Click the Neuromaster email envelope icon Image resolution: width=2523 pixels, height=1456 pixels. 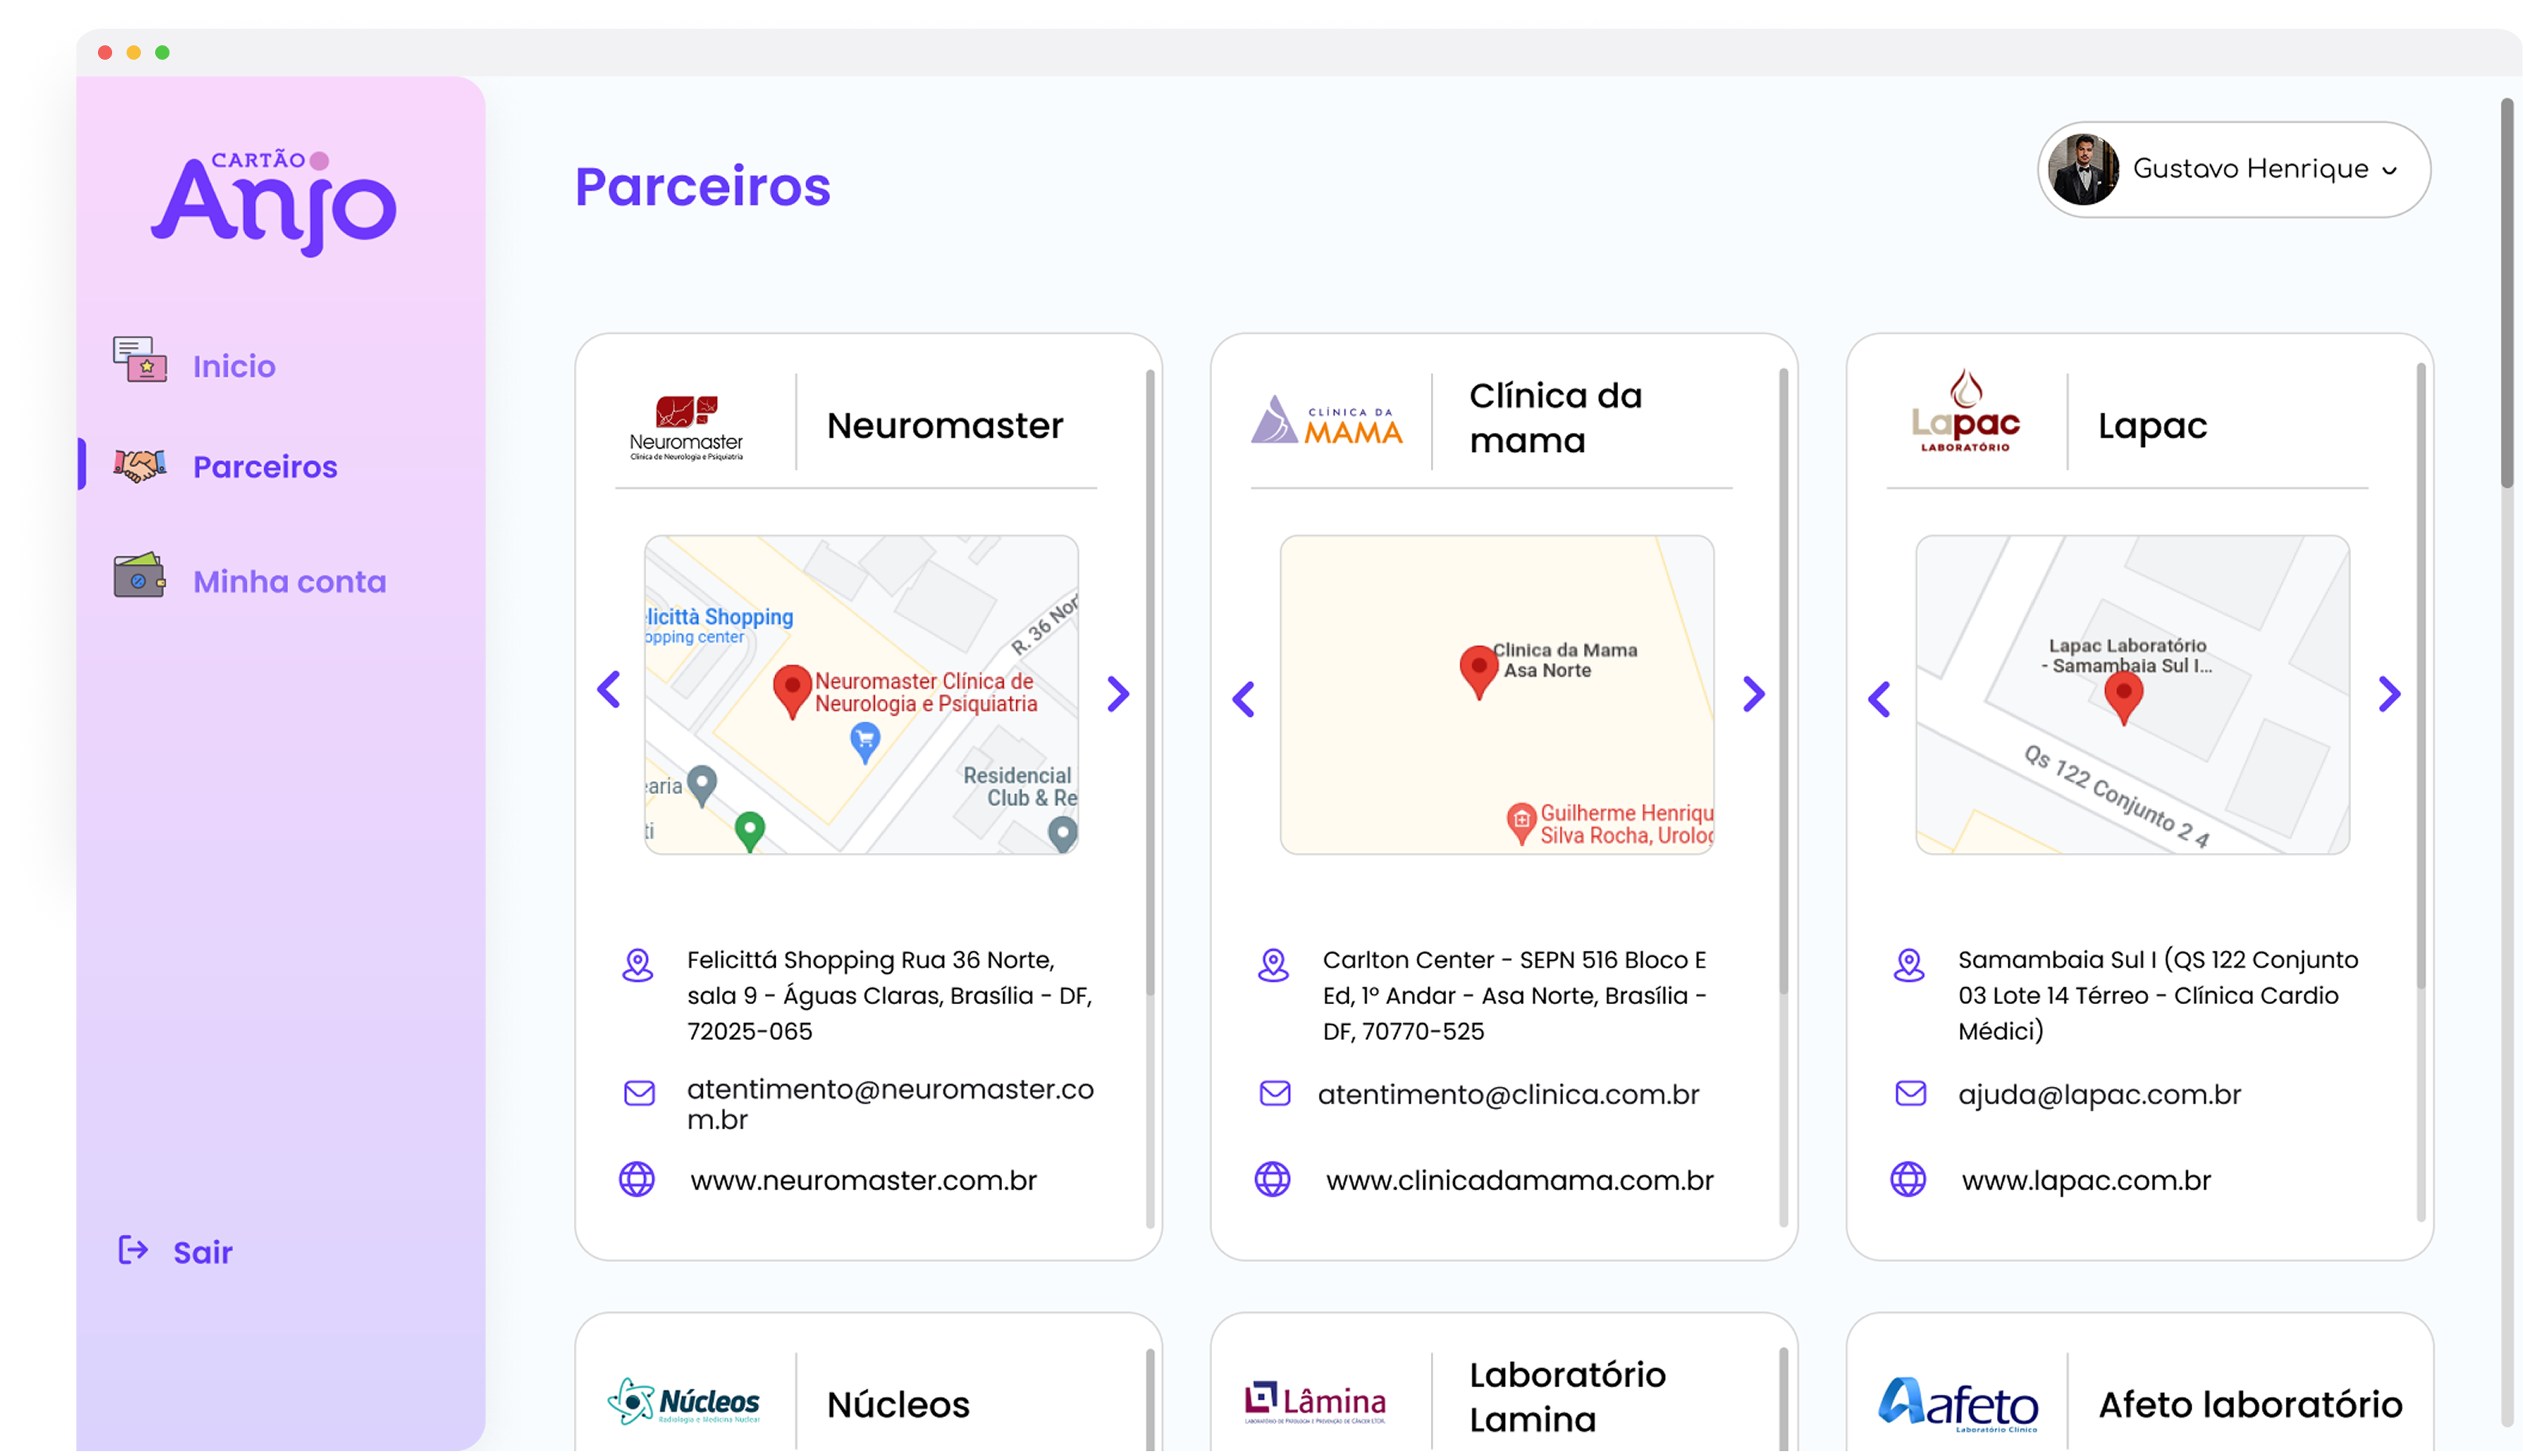point(639,1093)
